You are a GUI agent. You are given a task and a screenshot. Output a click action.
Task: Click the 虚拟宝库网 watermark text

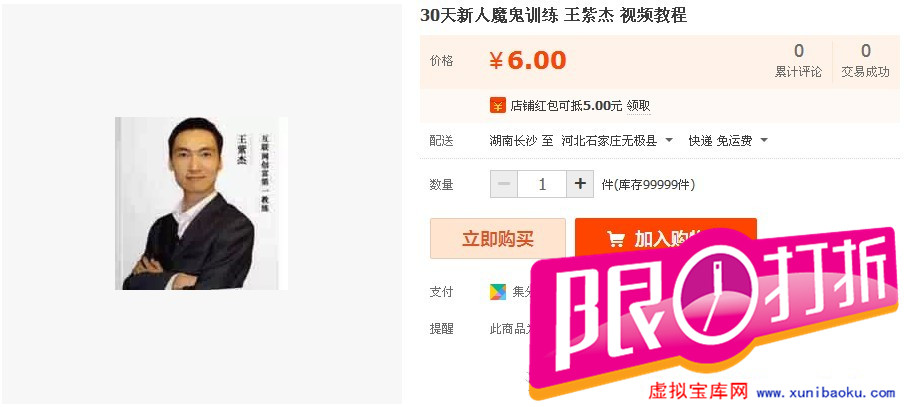(x=698, y=392)
